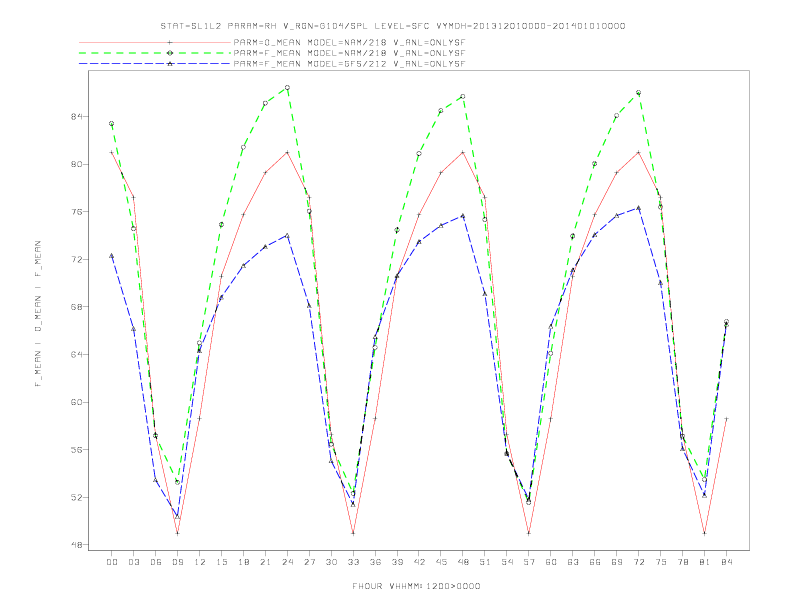Click the x-axis forecast hour label 00
This screenshot has height=612, width=792.
point(112,562)
